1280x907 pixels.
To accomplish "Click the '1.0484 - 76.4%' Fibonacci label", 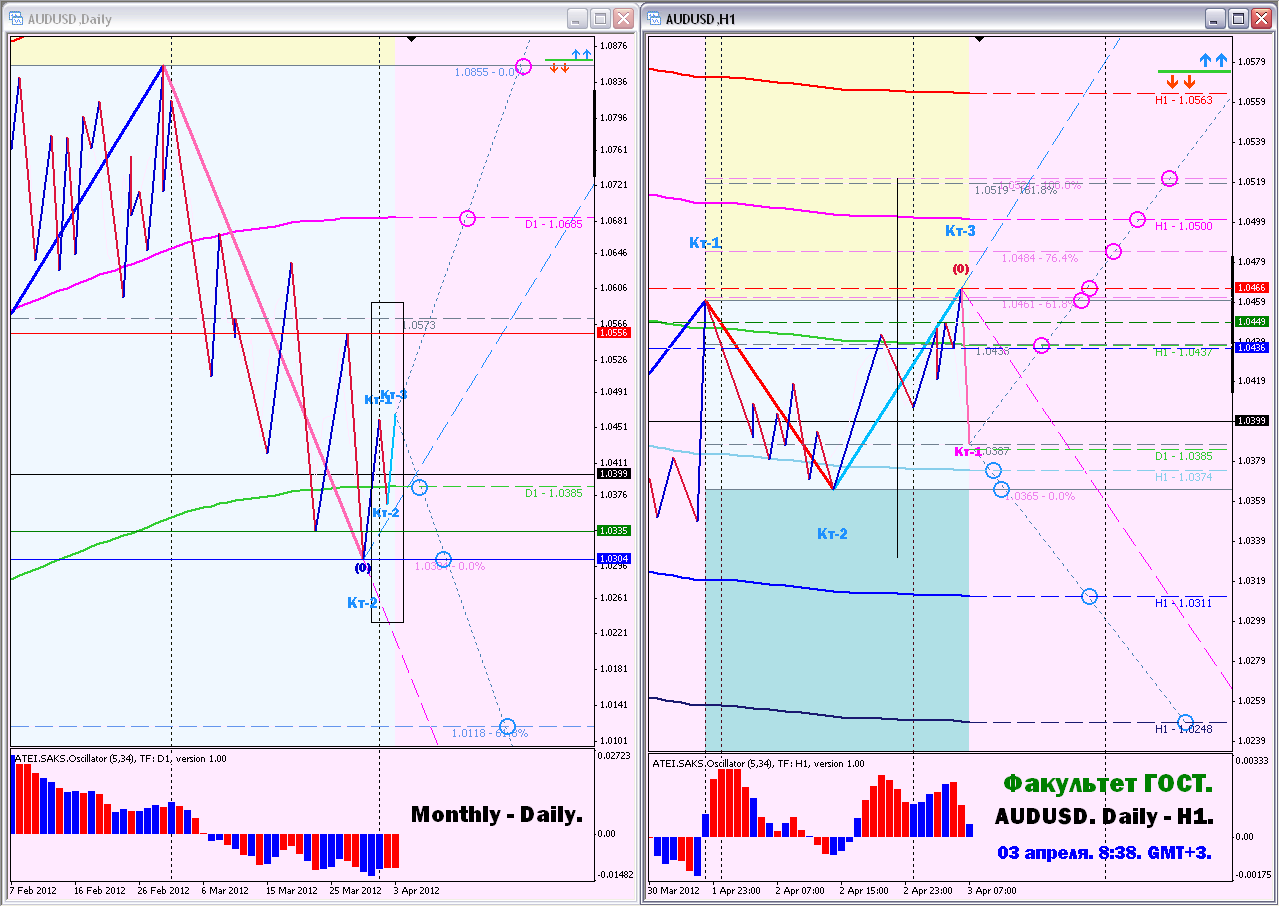I will (x=1040, y=258).
